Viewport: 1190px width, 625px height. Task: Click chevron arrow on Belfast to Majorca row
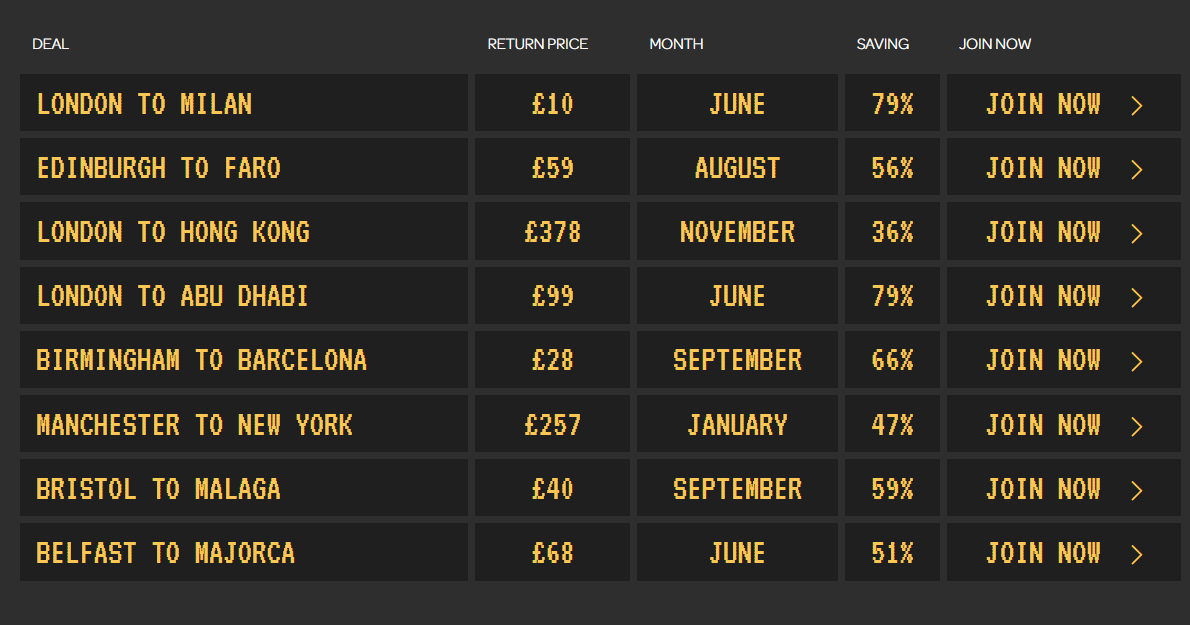point(1136,554)
